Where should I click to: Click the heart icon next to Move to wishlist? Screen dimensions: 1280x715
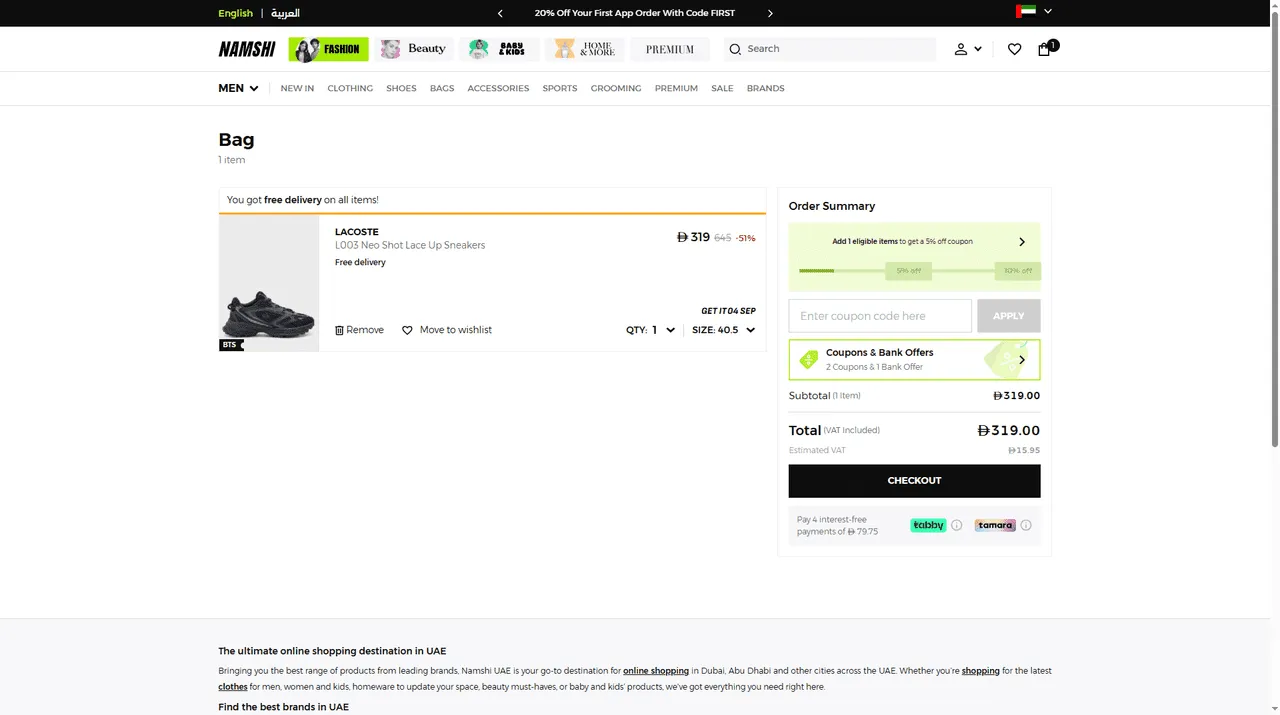[407, 329]
